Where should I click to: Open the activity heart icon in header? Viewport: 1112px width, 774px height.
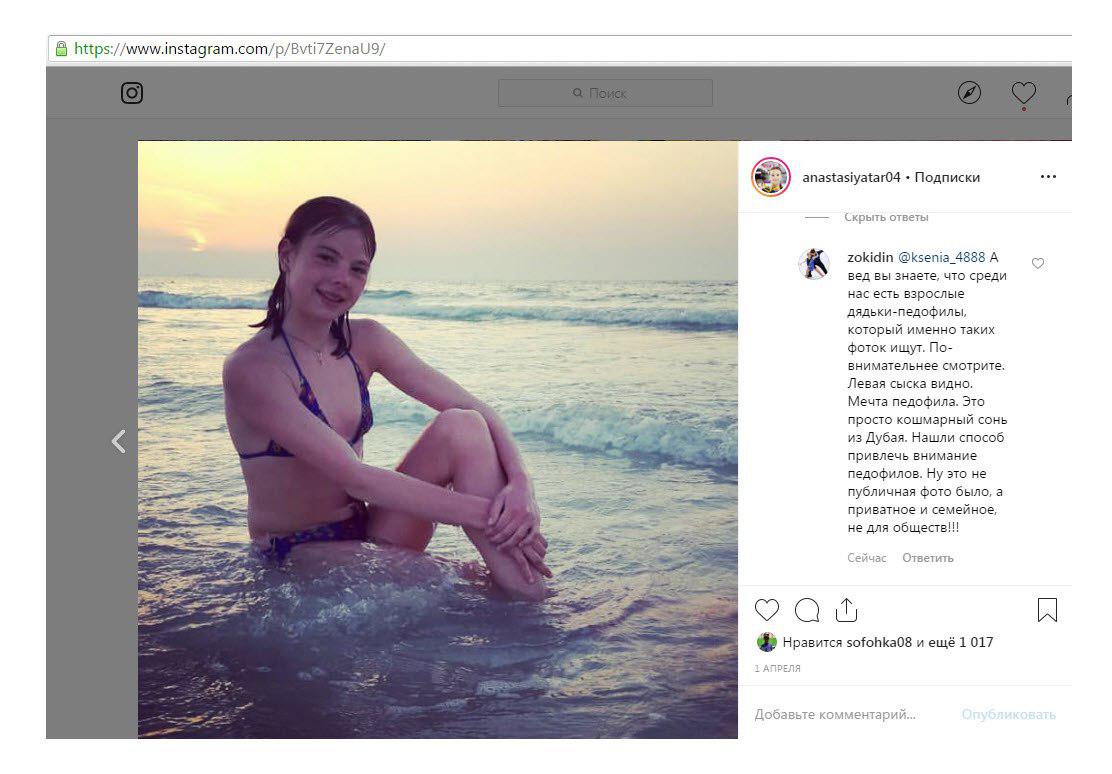tap(1023, 93)
